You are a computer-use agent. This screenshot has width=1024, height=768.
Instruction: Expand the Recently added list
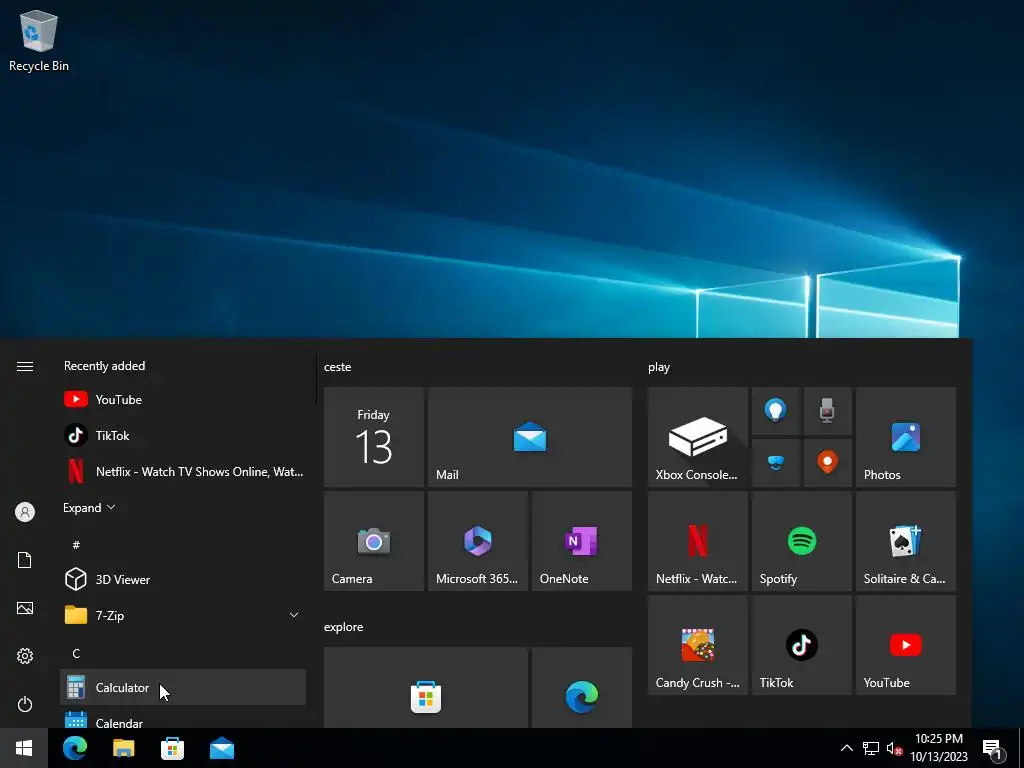pyautogui.click(x=89, y=507)
